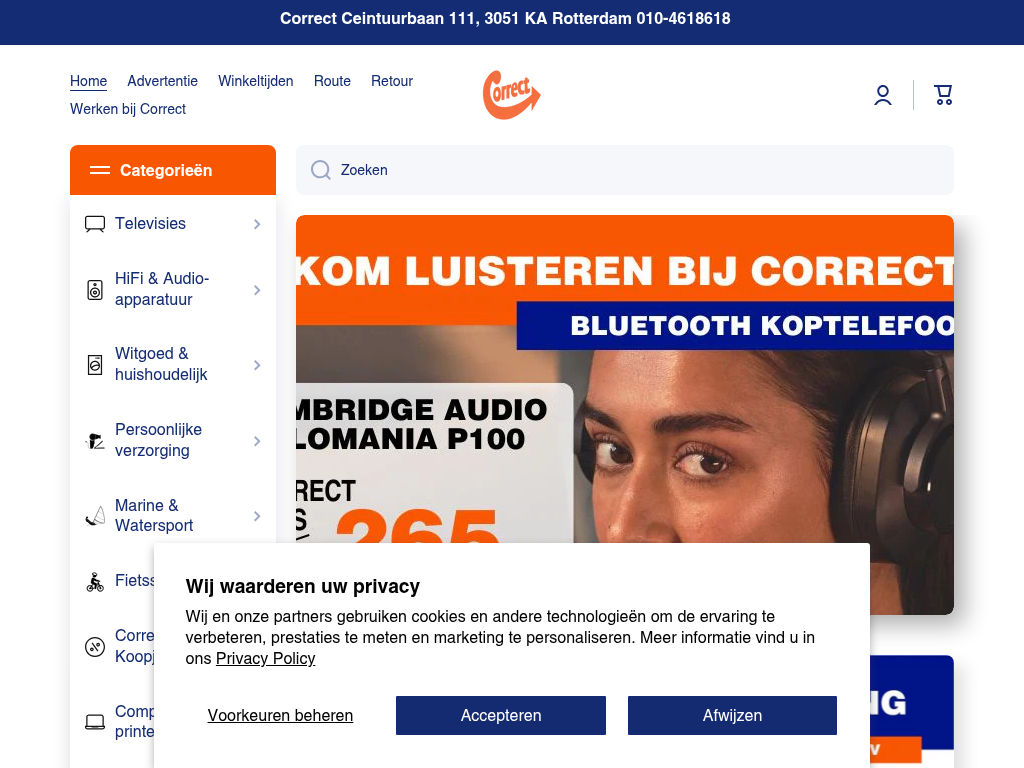Open the Retour navigation link
Screen dimensions: 1024x768
click(x=392, y=81)
